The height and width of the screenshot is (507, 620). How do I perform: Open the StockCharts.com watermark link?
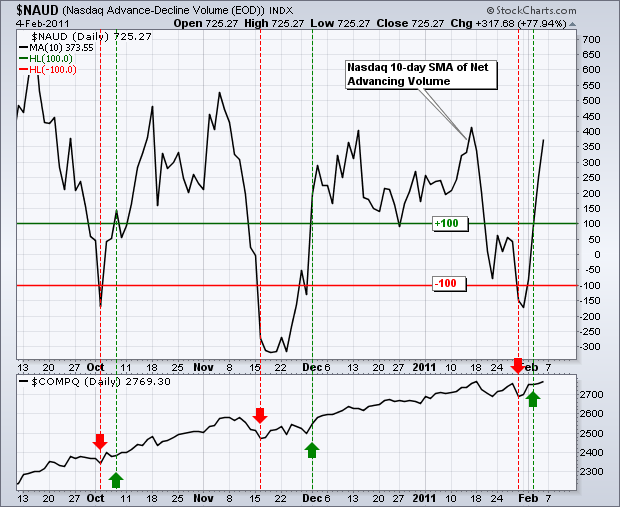[536, 11]
